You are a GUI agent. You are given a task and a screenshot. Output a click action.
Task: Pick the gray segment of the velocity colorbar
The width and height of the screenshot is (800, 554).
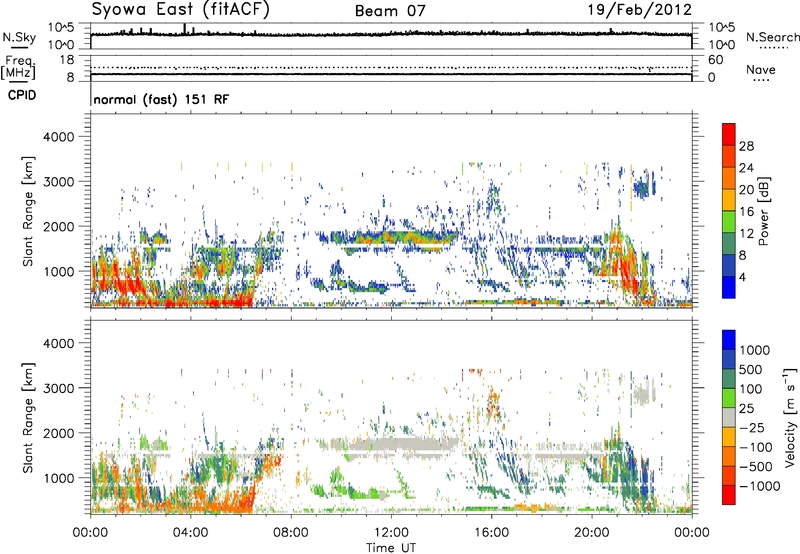tap(729, 417)
